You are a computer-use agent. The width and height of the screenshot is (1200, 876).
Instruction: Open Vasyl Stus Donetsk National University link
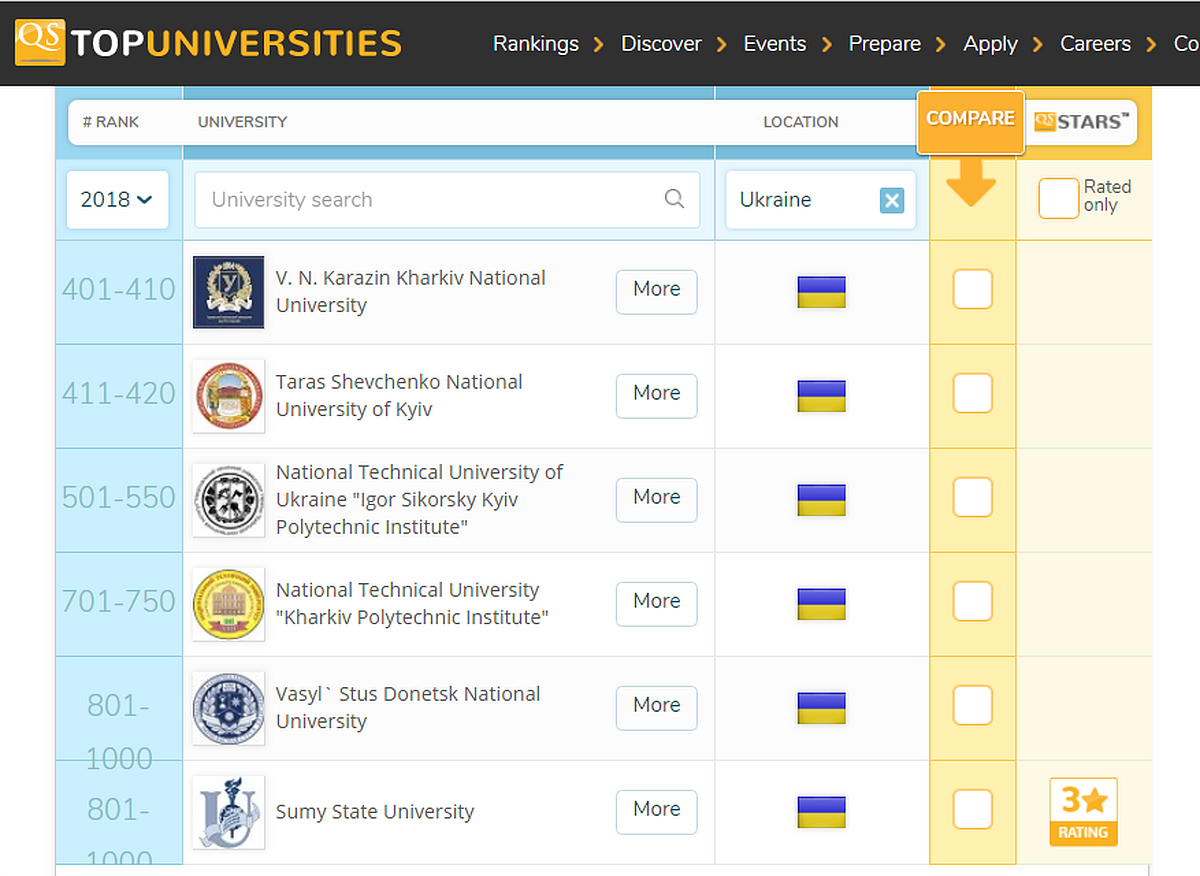coord(408,707)
